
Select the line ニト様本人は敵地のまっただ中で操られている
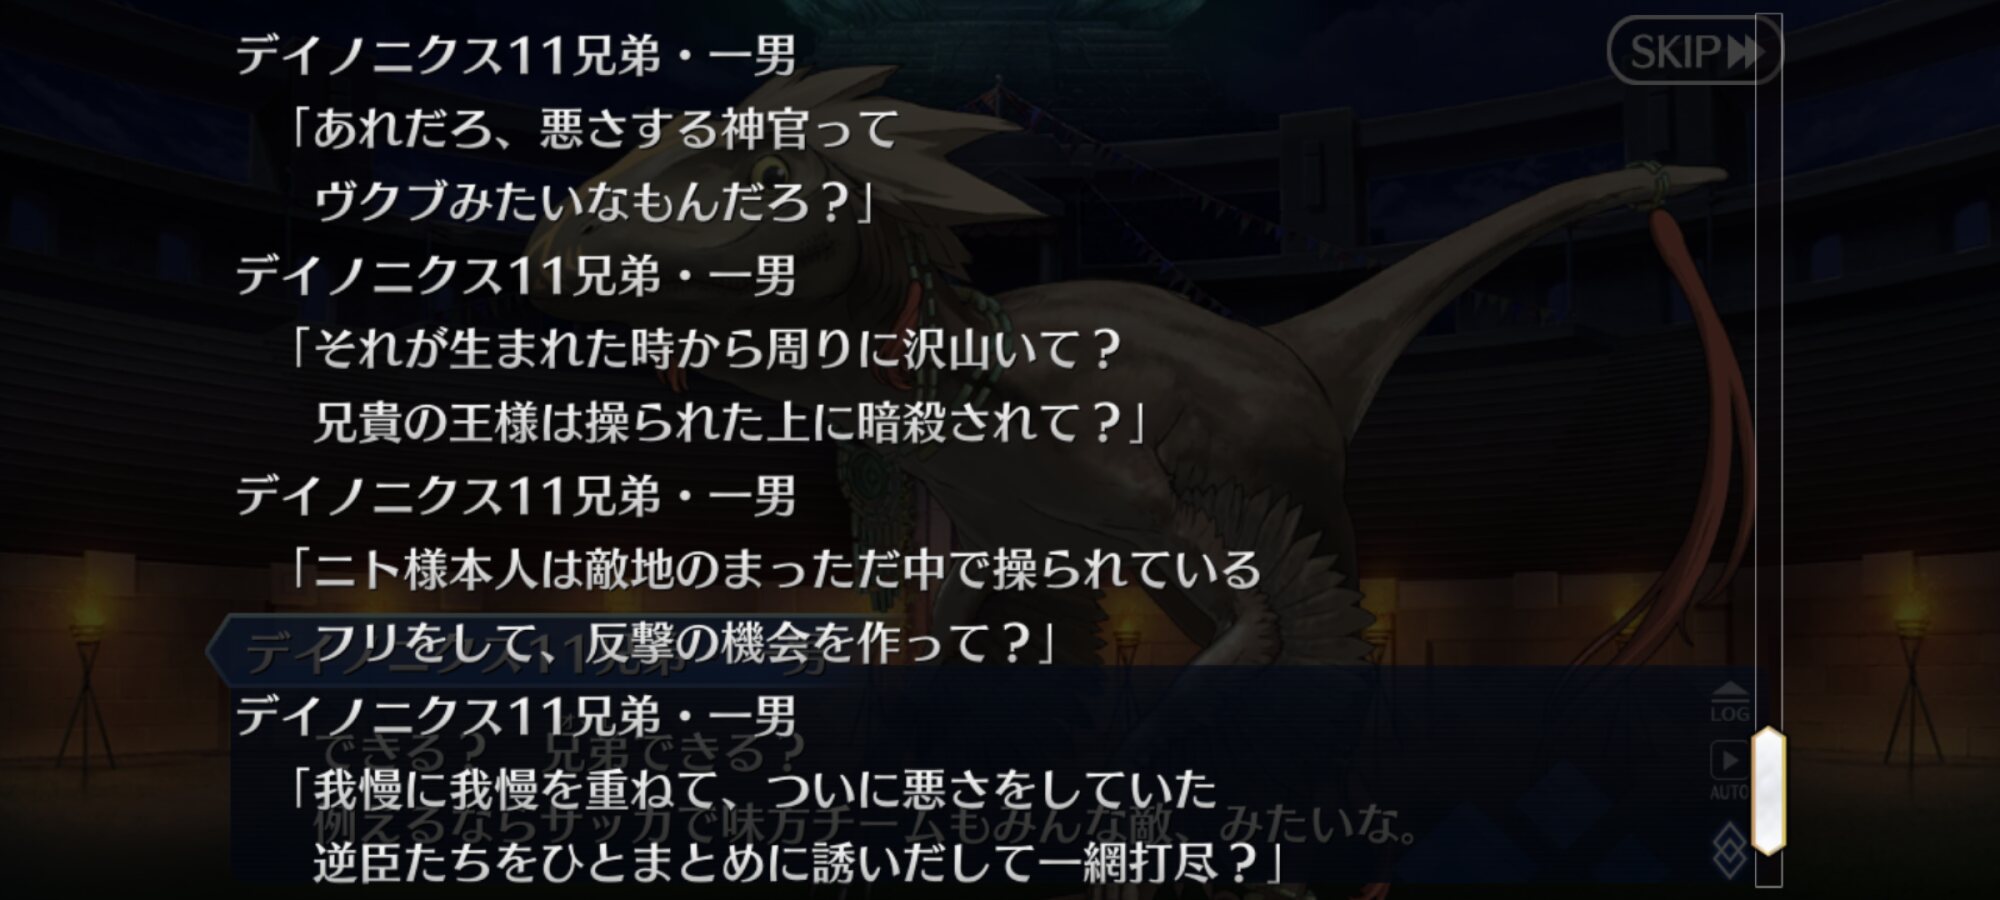773,570
